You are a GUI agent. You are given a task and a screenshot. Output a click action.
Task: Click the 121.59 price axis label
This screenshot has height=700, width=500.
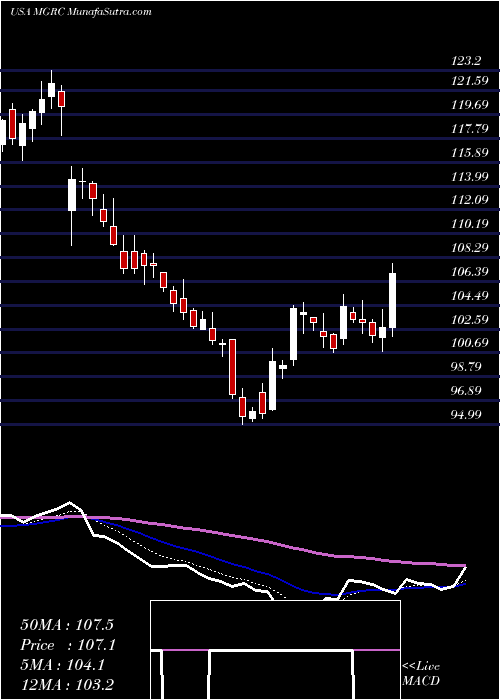click(x=469, y=81)
